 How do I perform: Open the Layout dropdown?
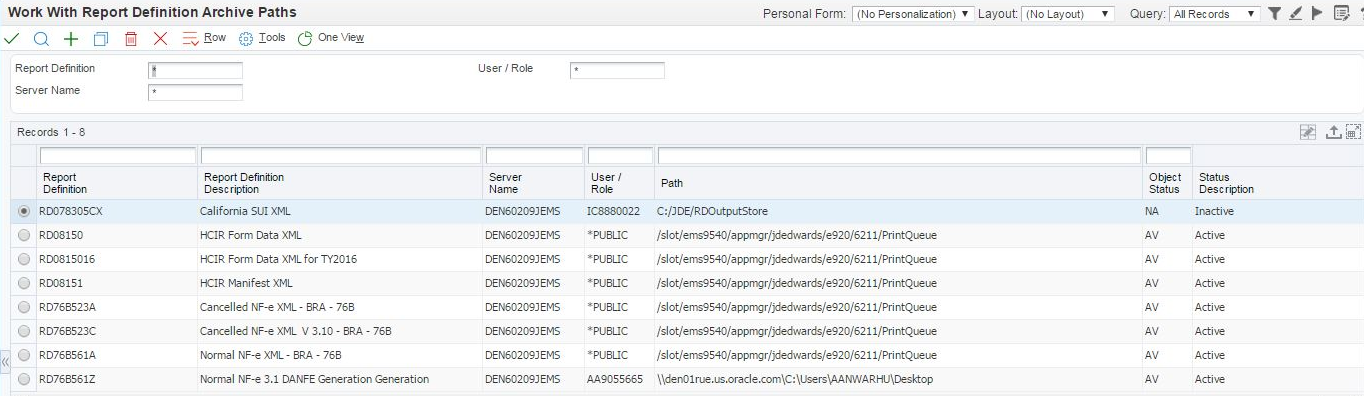point(1068,14)
